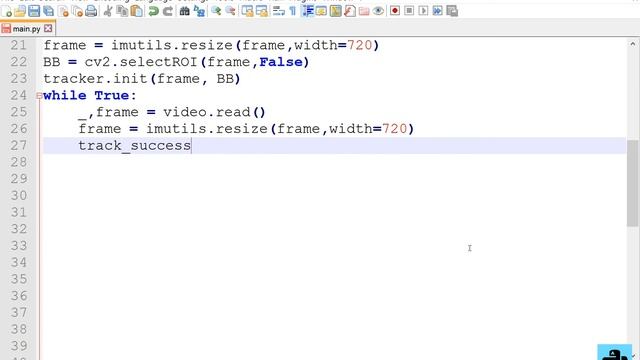
Task: Start macro recording with red dot button
Action: [x=395, y=11]
